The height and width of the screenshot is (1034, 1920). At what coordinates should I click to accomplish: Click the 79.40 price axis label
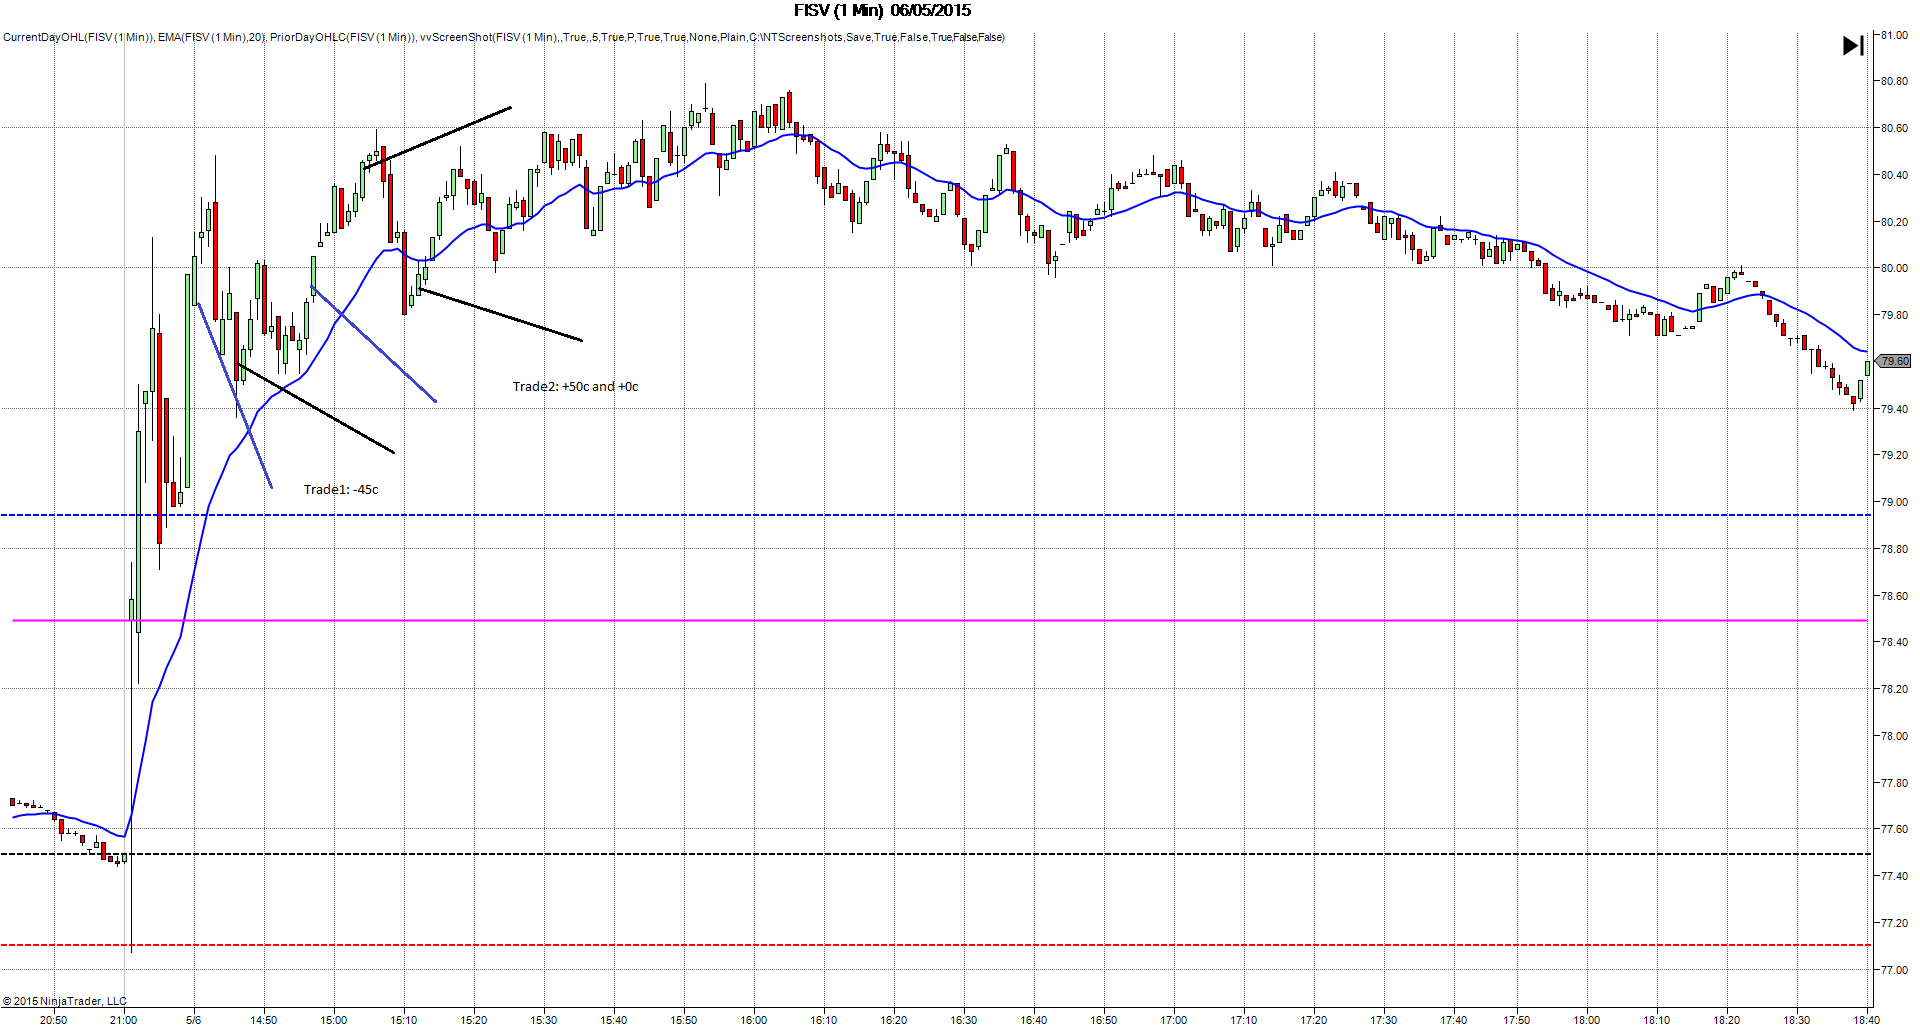1894,409
